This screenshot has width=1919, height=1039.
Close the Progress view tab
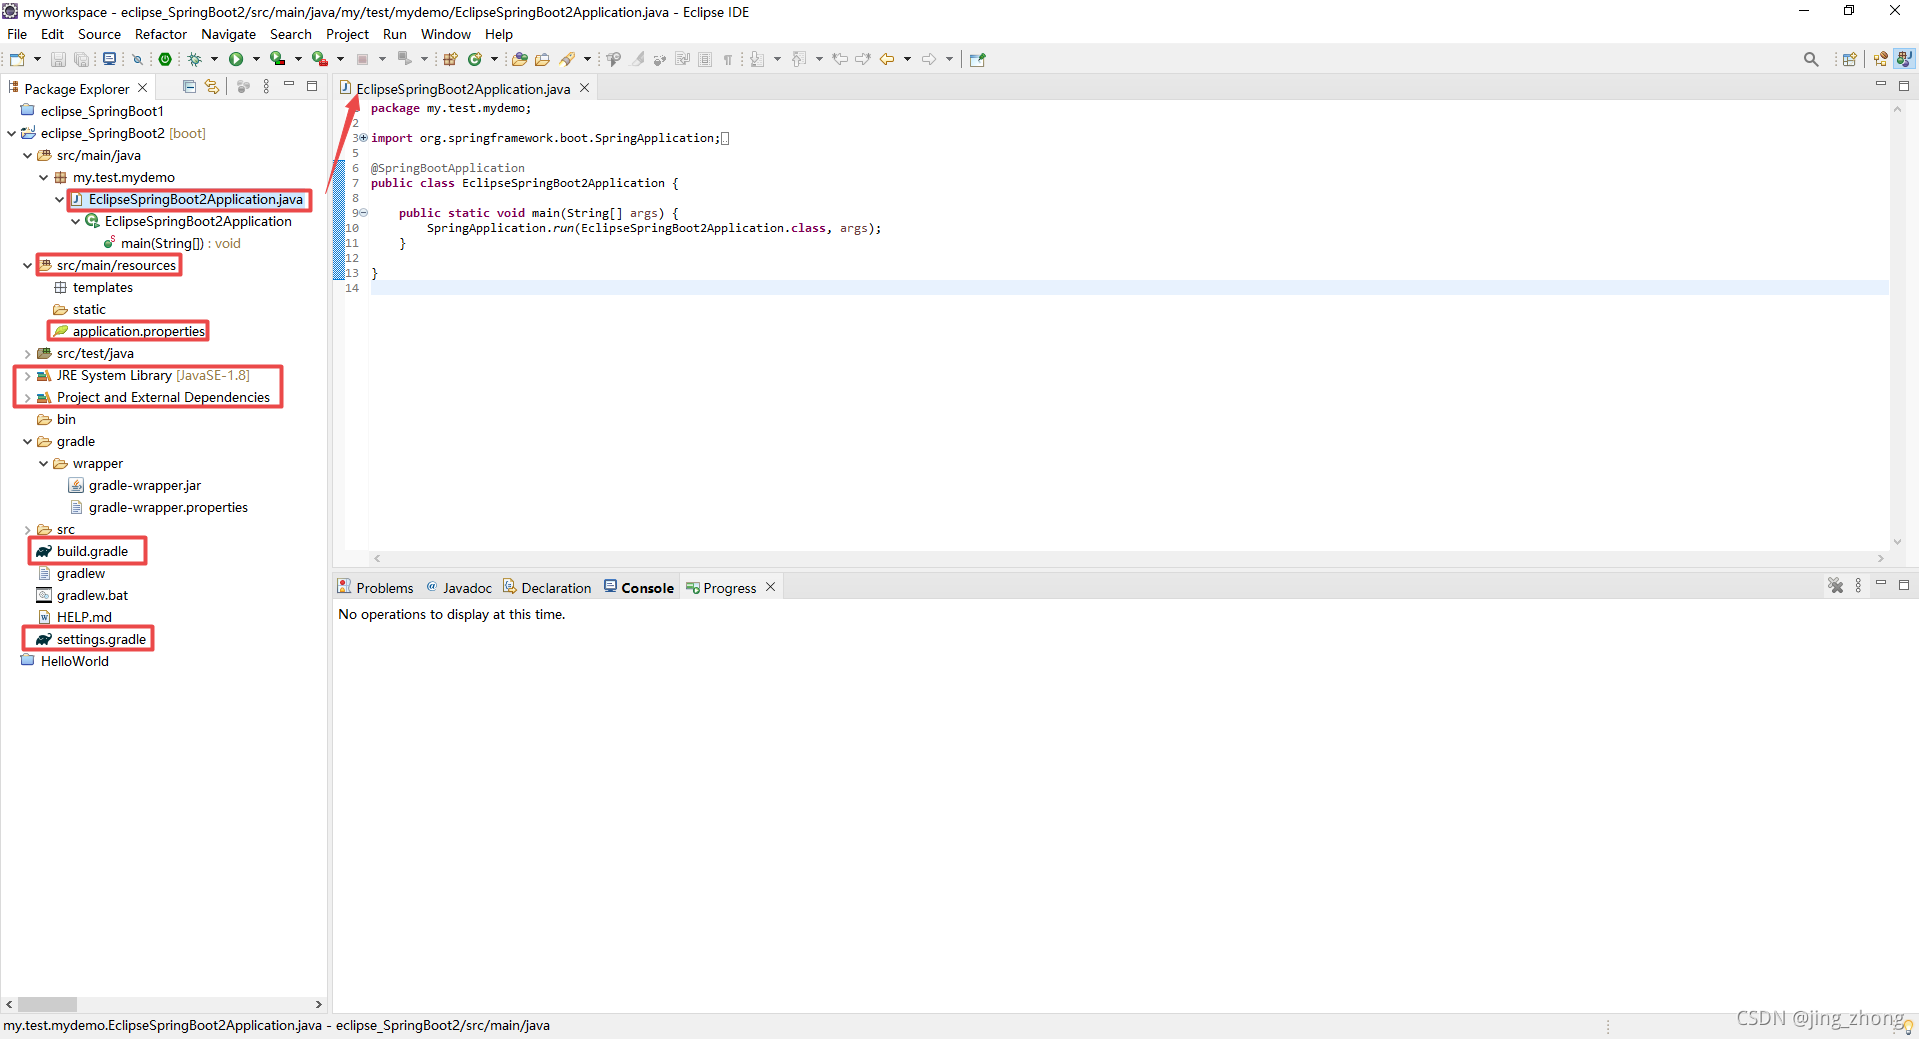[x=770, y=587]
